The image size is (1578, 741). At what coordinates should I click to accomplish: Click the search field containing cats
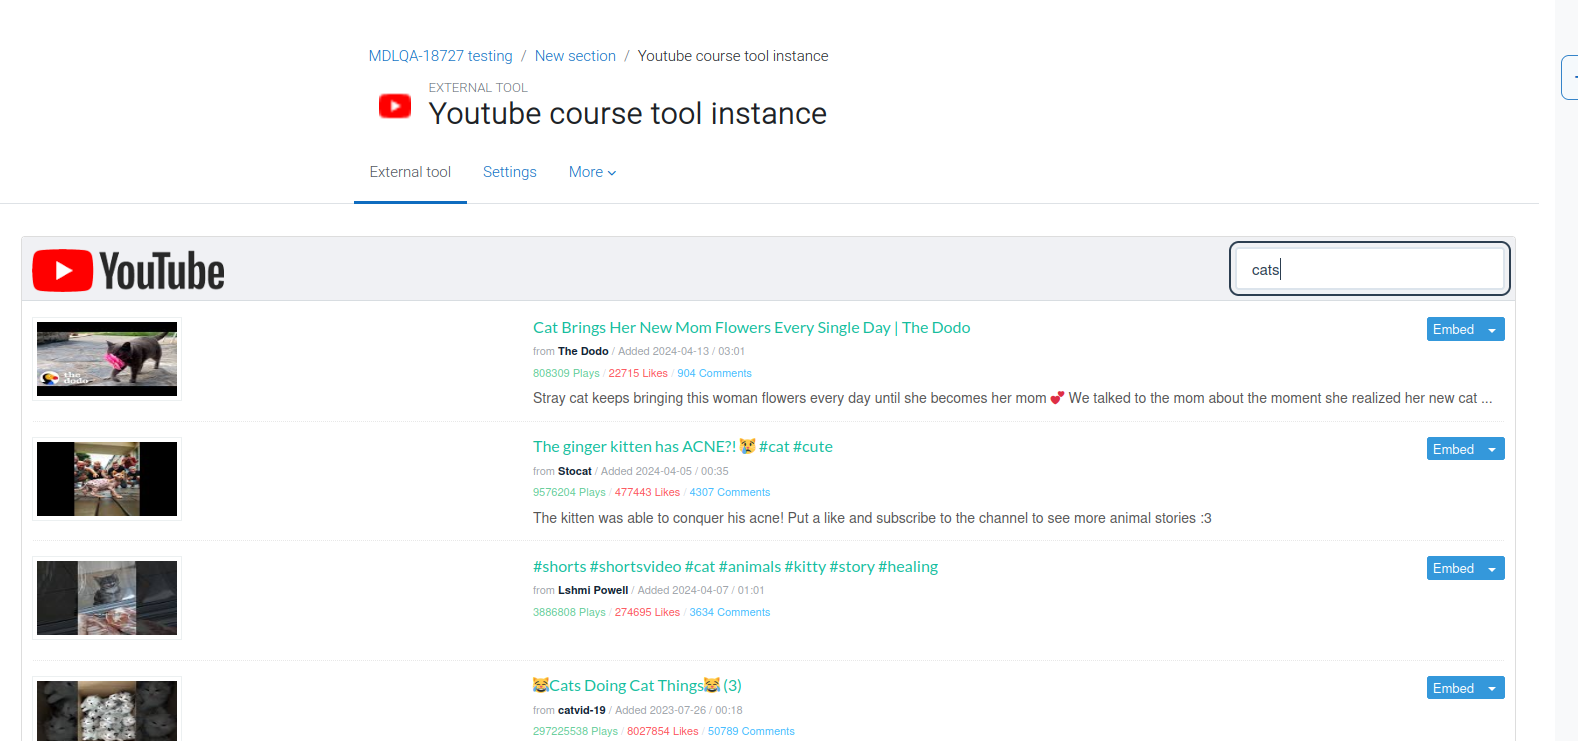(1369, 270)
